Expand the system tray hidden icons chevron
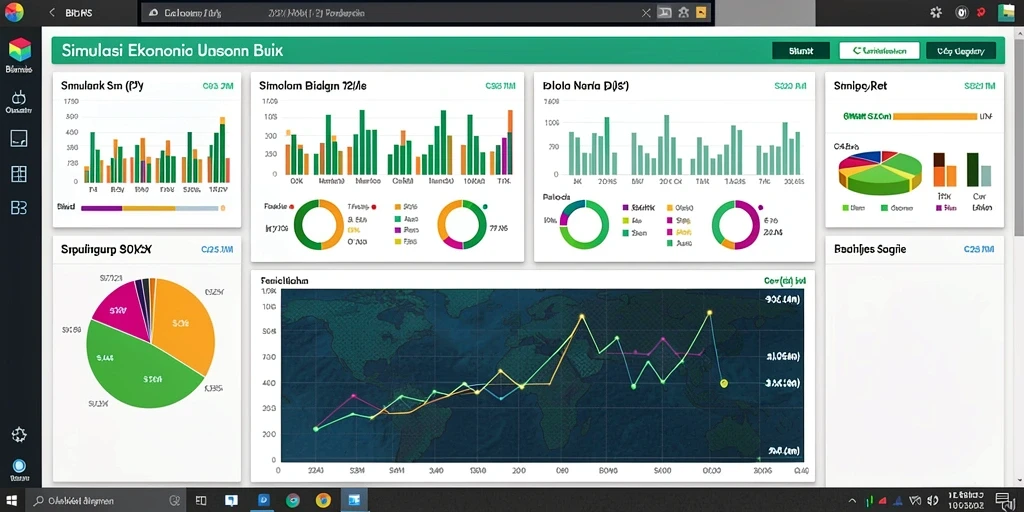 [x=853, y=501]
